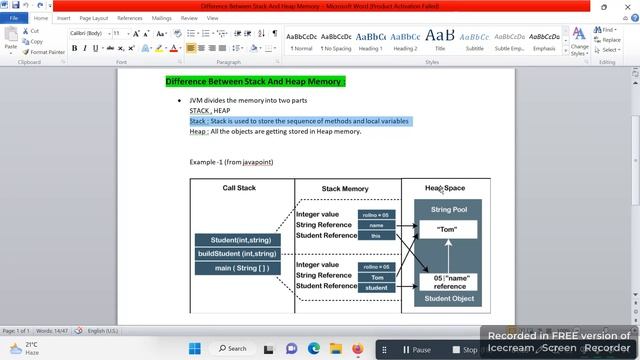
Task: Pick the text highlight color
Action: 159,48
